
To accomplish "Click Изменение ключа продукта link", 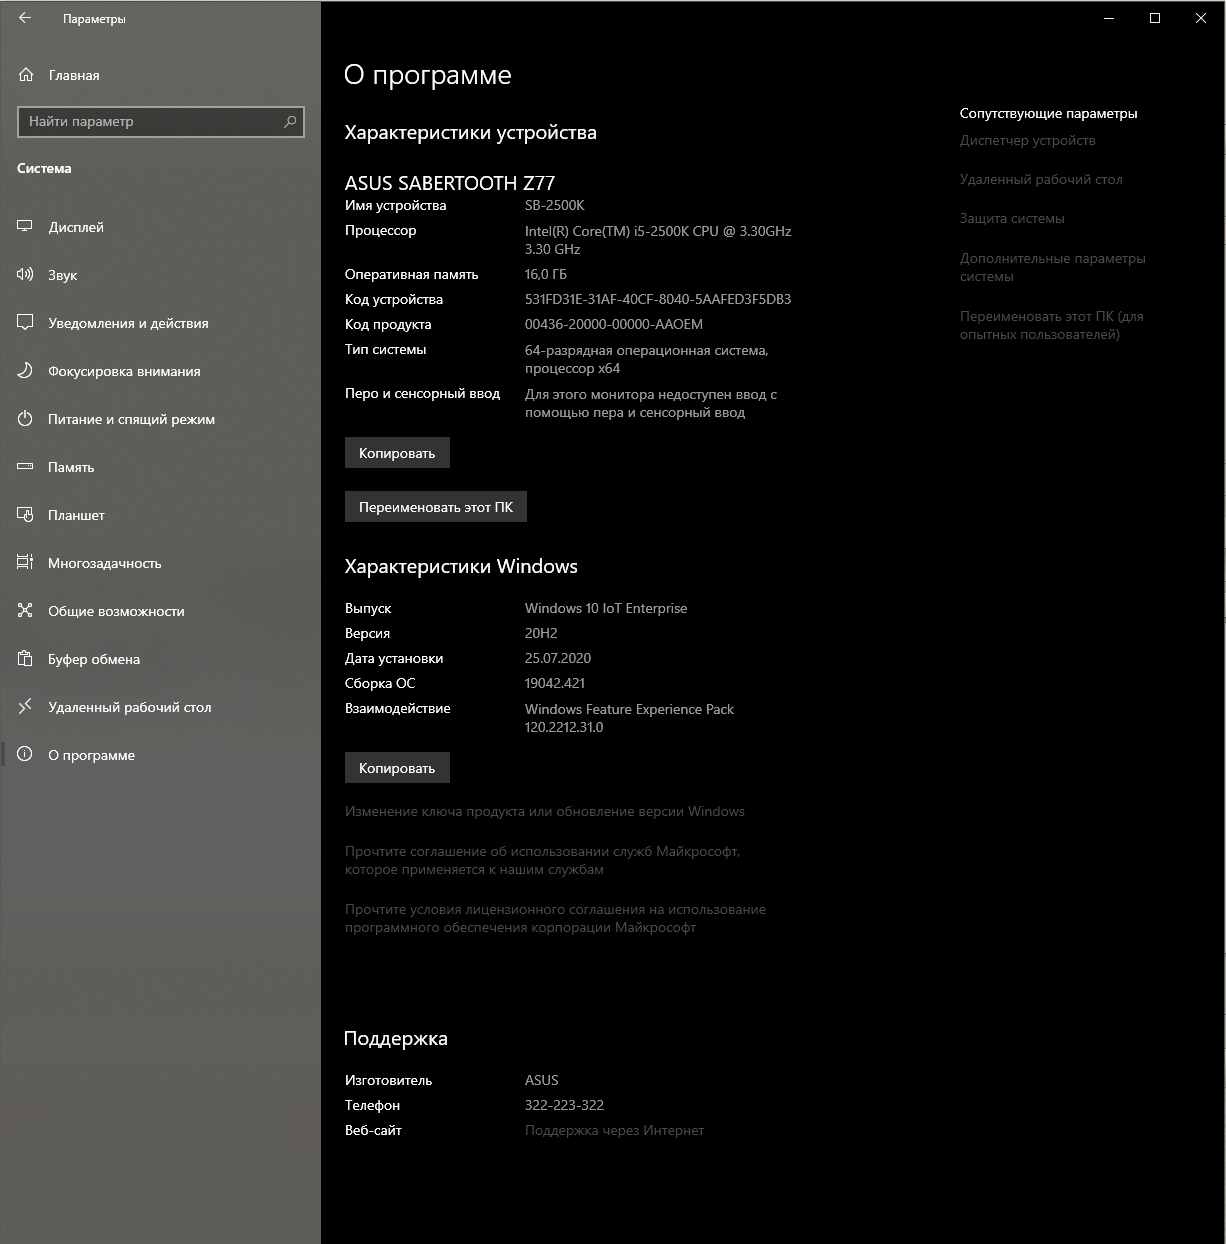I will click(545, 811).
